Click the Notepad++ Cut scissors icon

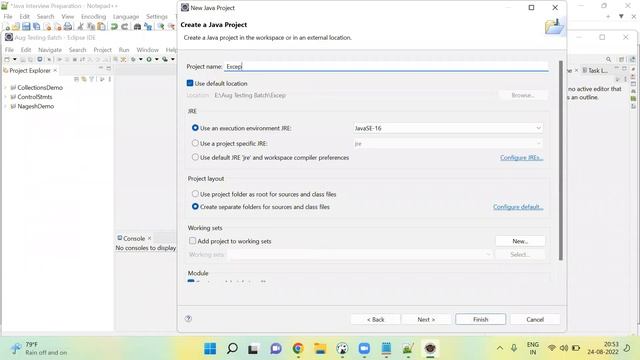pyautogui.click(x=80, y=27)
